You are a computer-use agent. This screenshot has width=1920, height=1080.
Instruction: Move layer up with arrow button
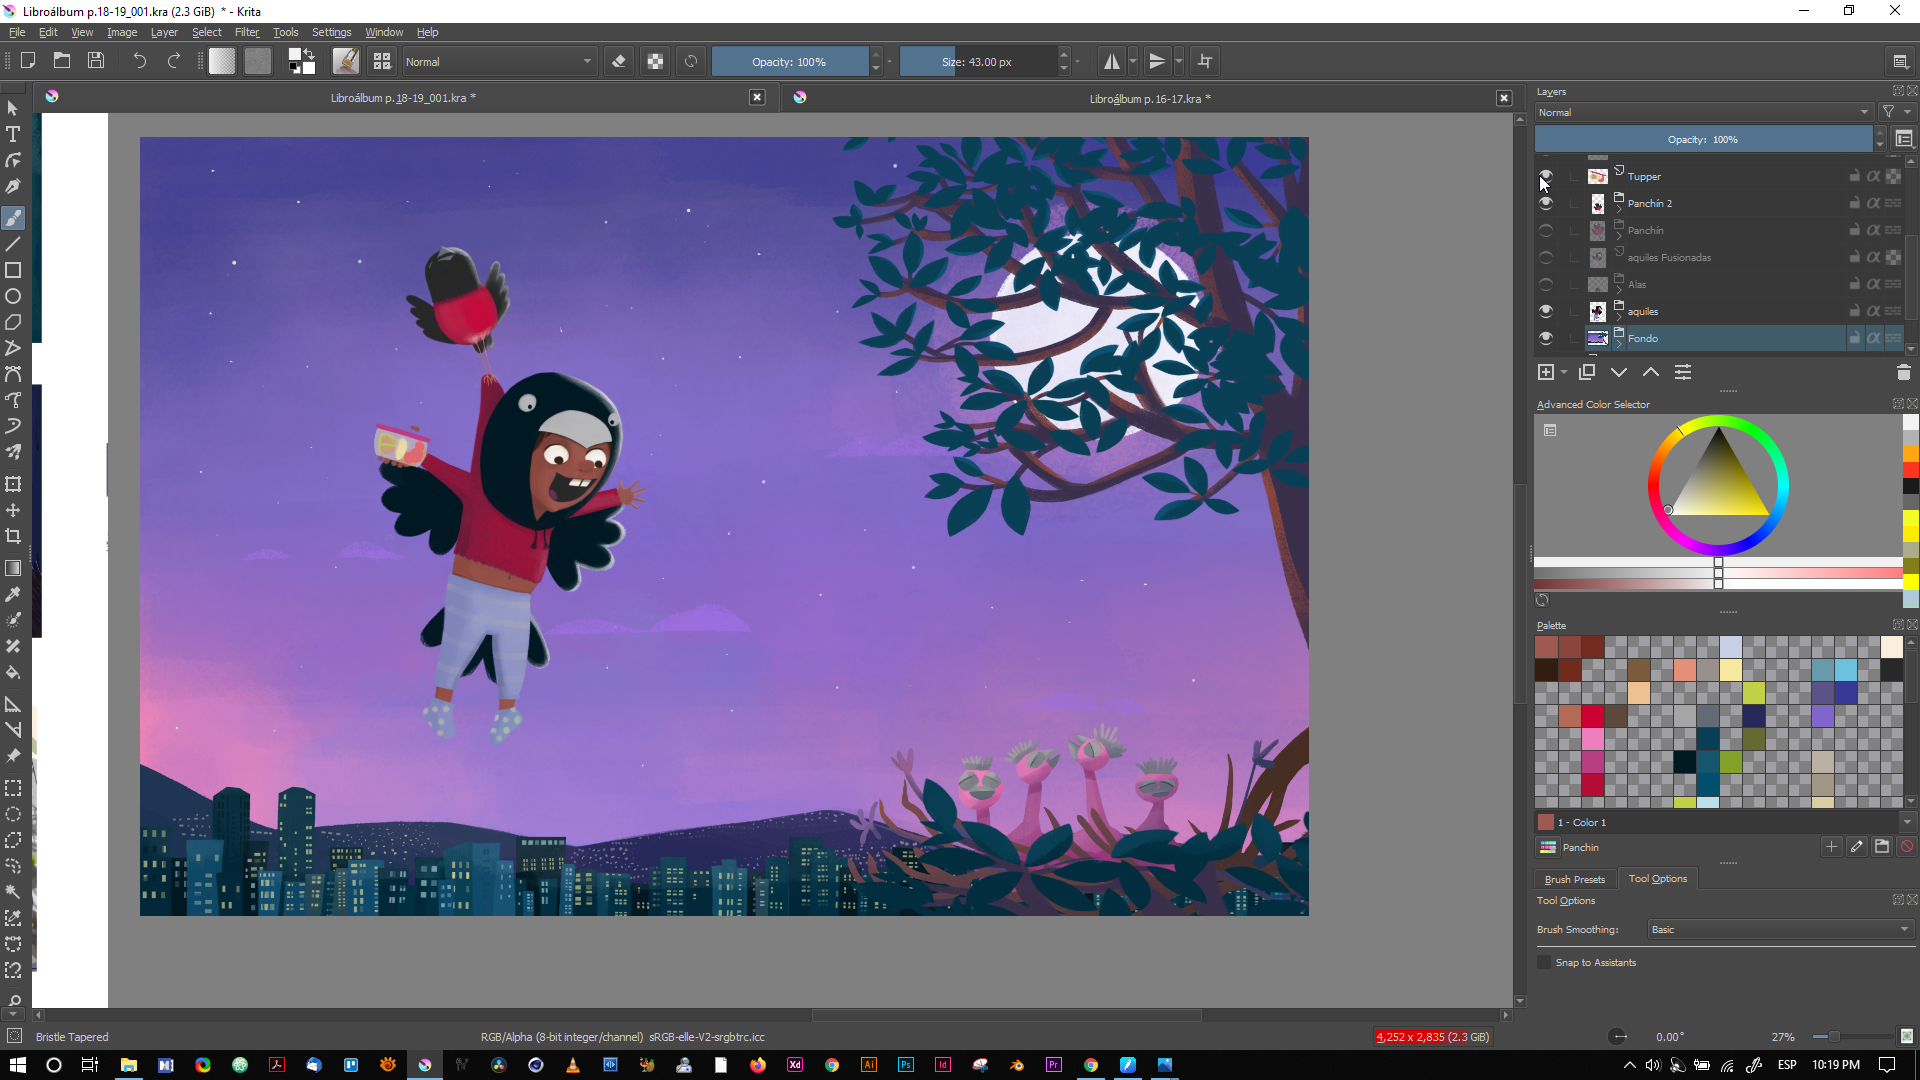coord(1651,372)
